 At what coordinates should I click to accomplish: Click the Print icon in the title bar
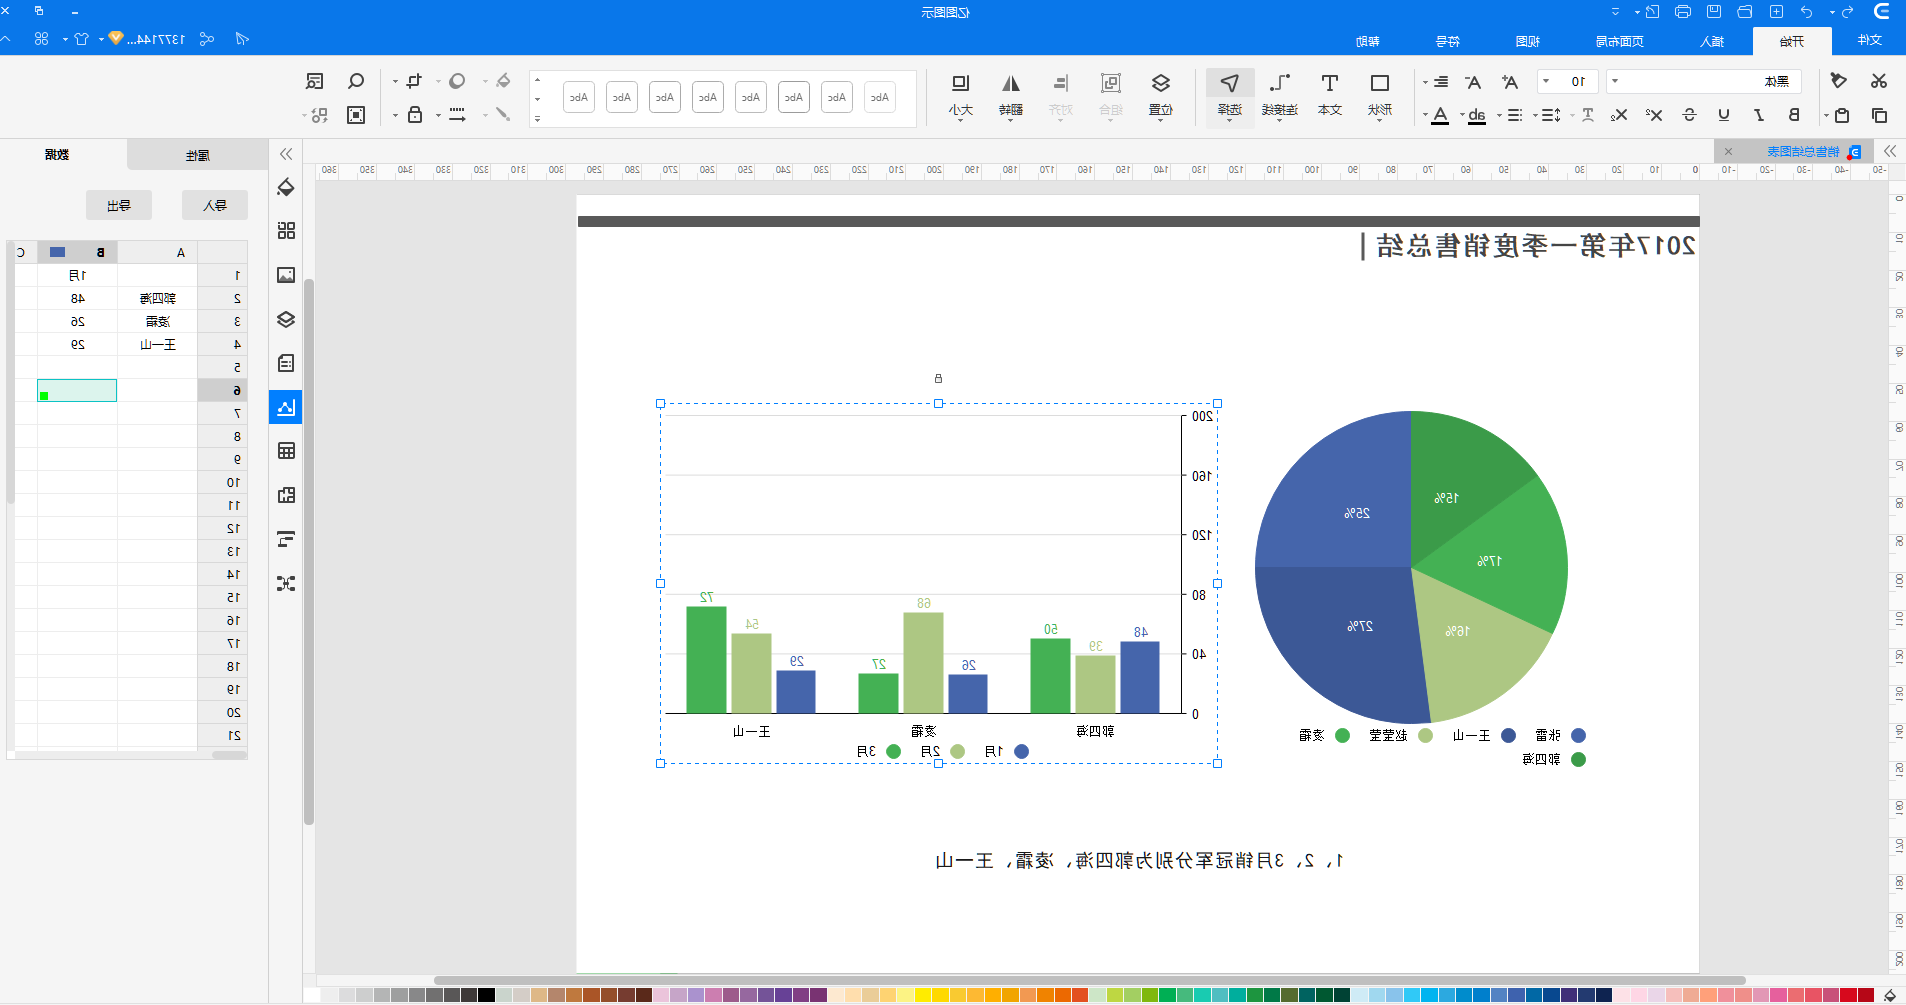click(1683, 12)
